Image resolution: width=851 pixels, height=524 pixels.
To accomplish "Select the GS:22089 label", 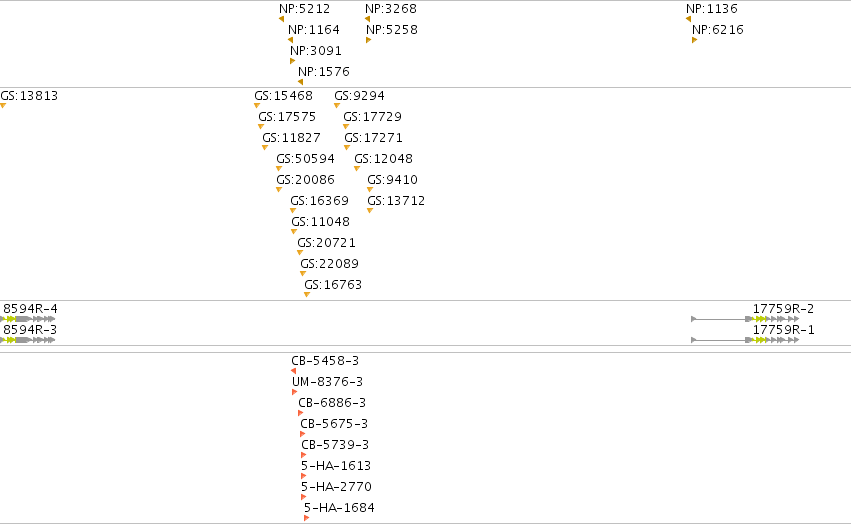I will click(x=329, y=264).
